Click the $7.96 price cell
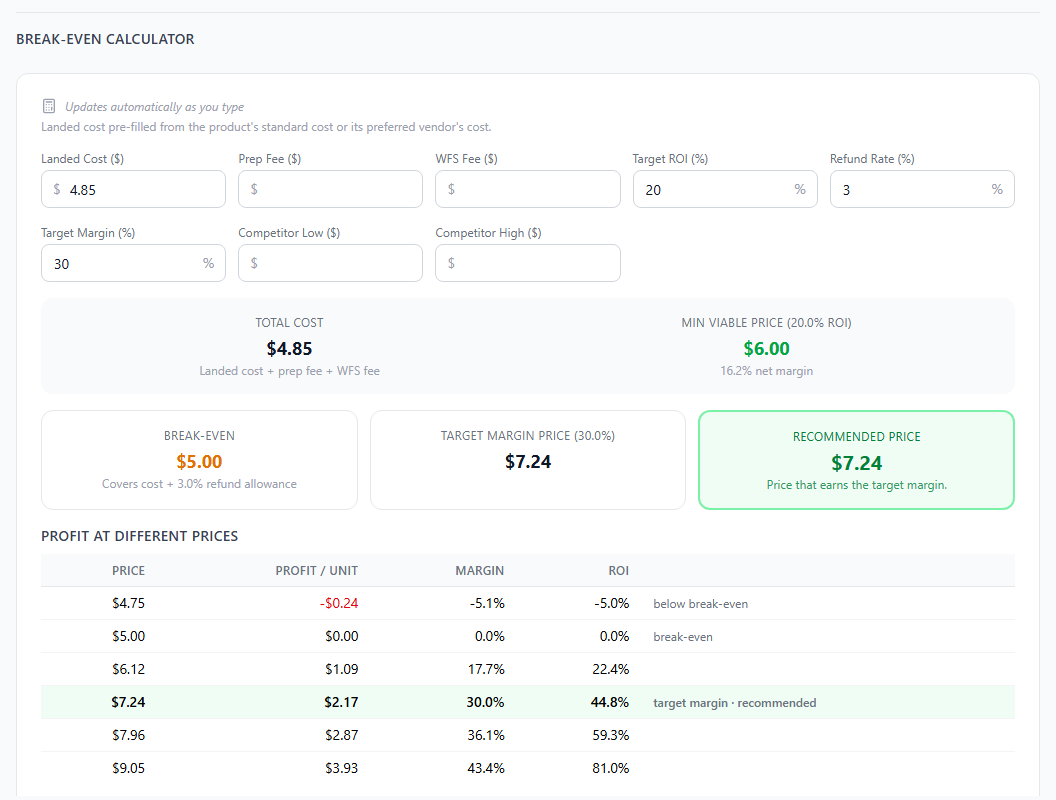 coord(129,735)
